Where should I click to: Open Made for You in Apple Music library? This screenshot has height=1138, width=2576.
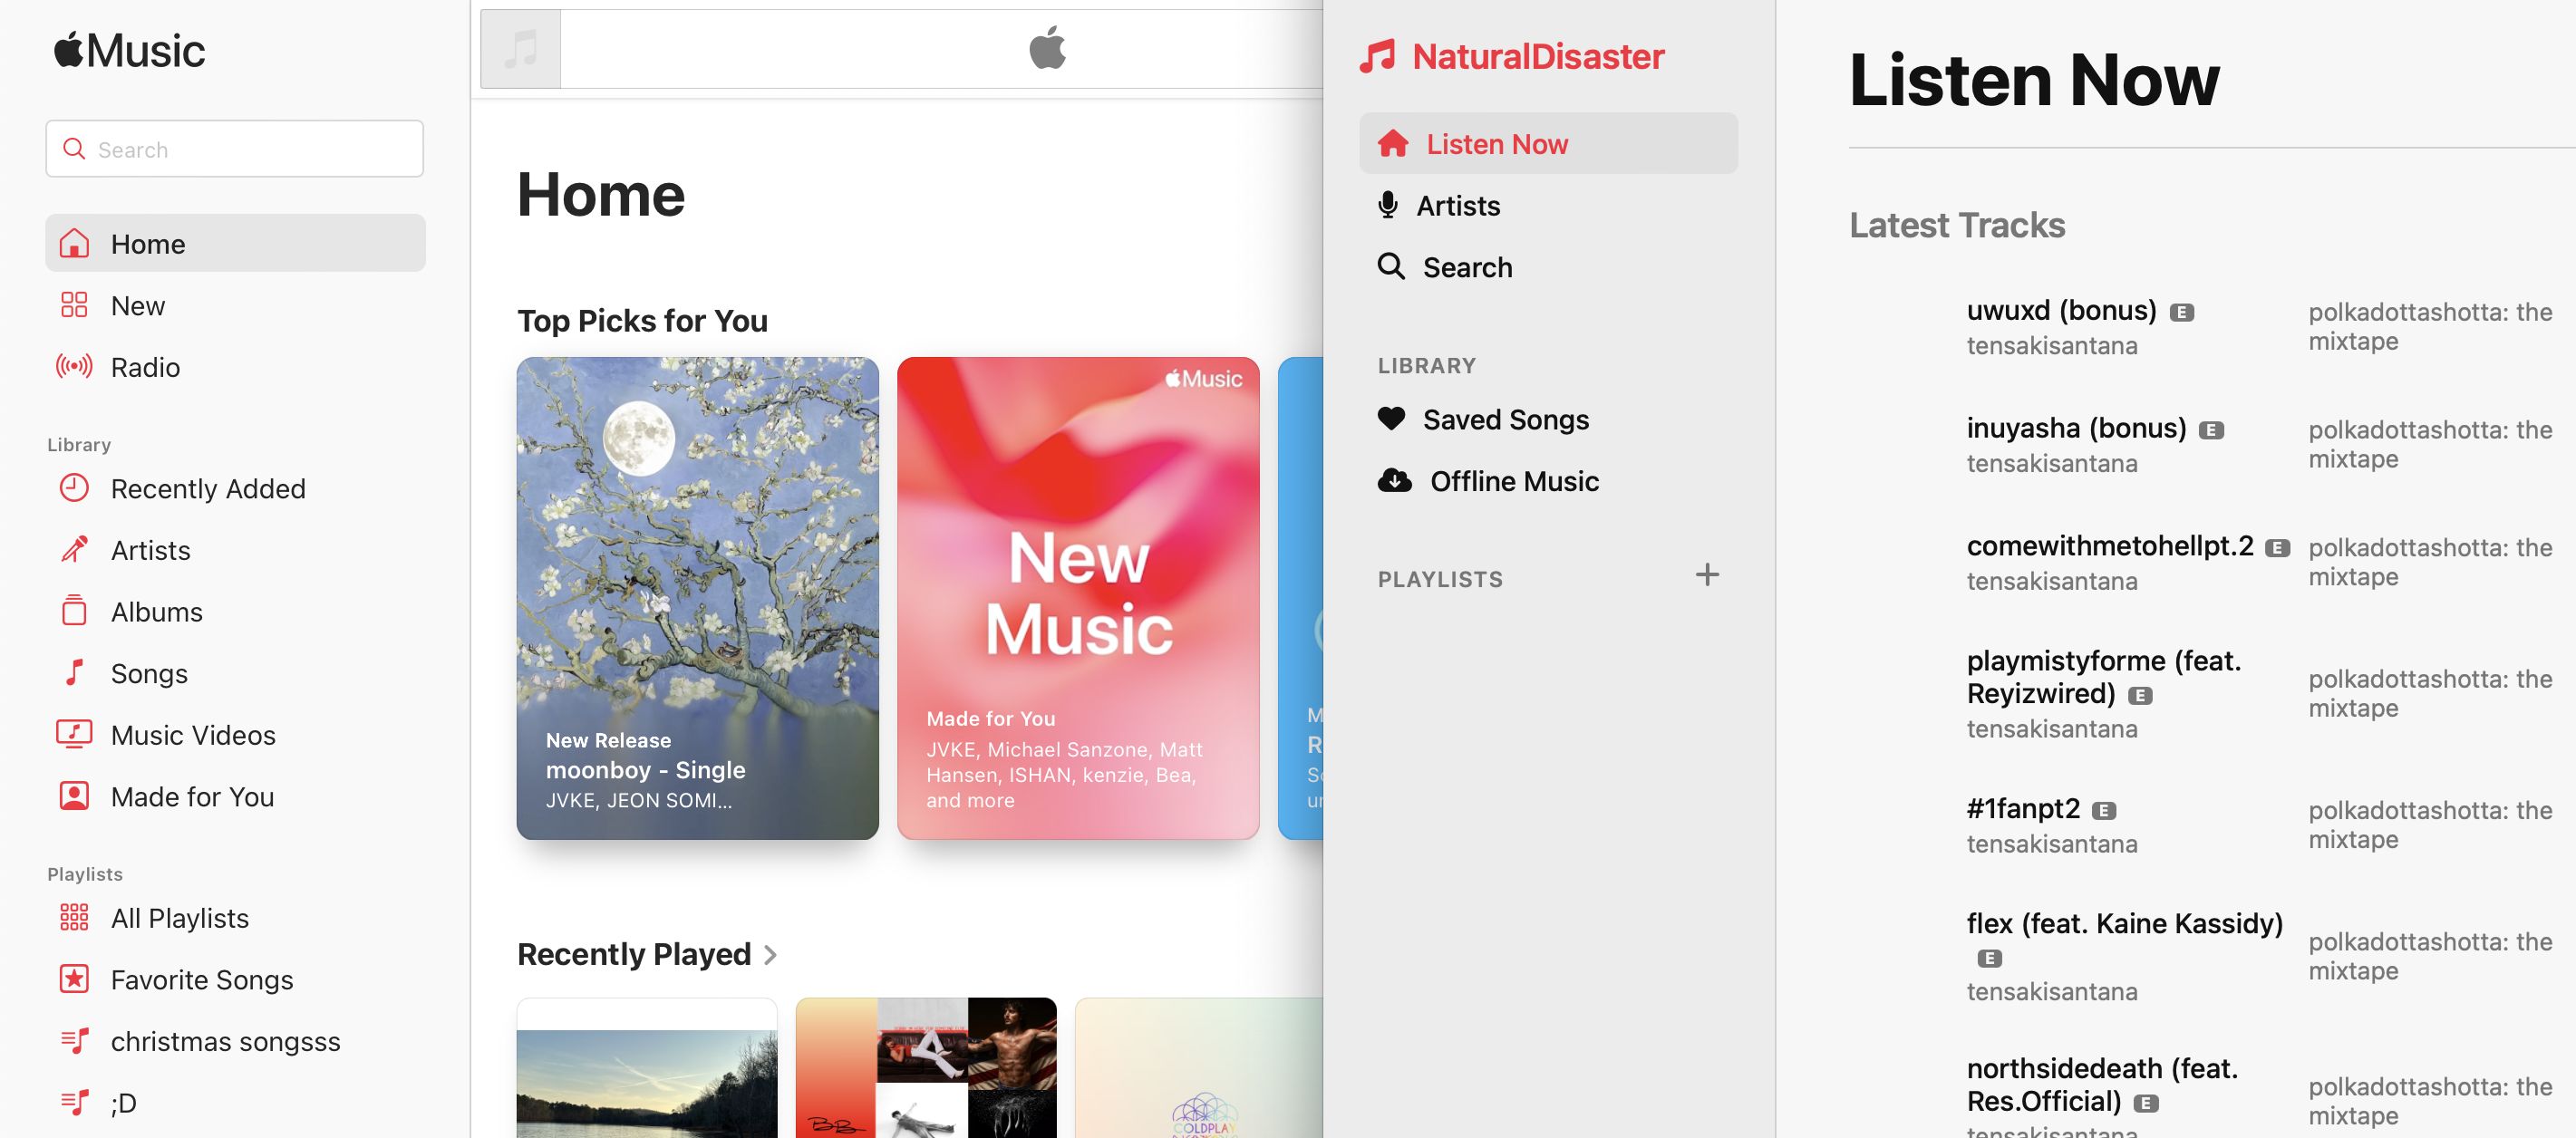[235, 796]
